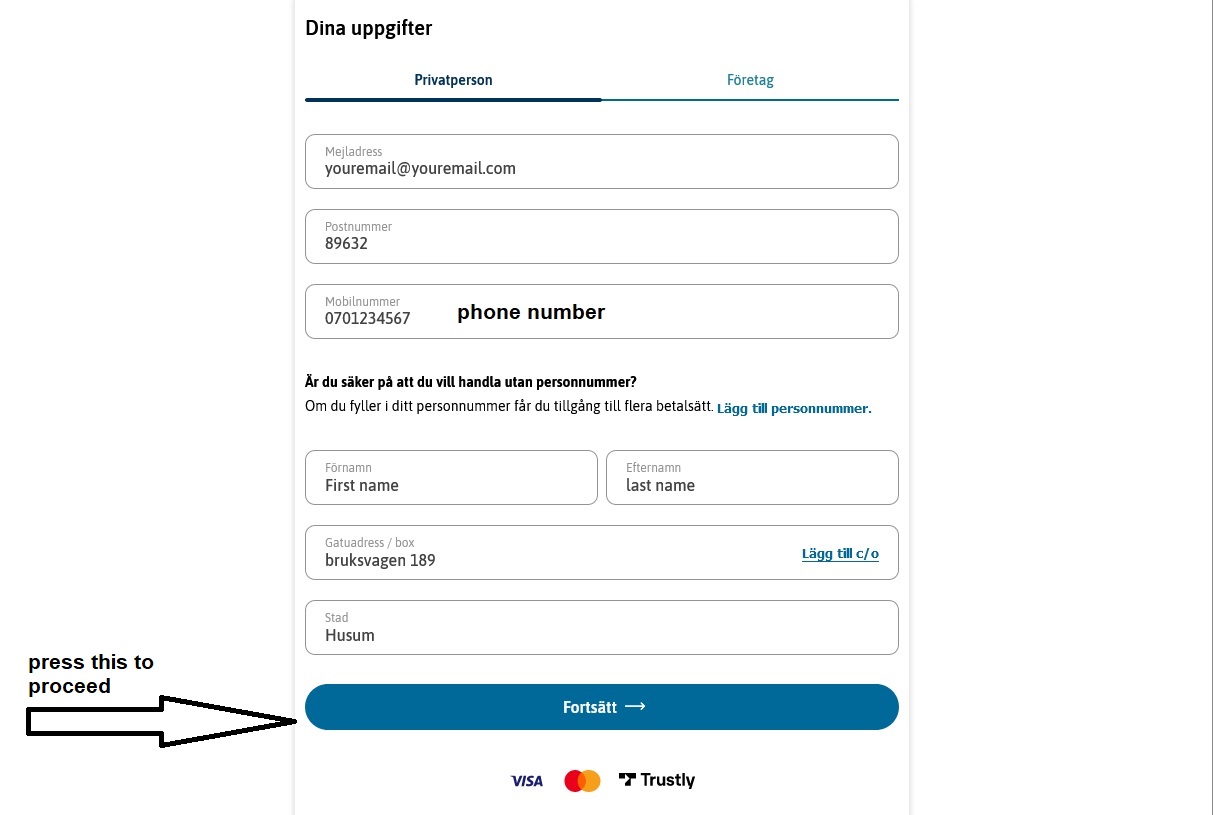Viewport: 1213px width, 815px height.
Task: Select the Efternamn last name field
Action: pyautogui.click(x=752, y=477)
